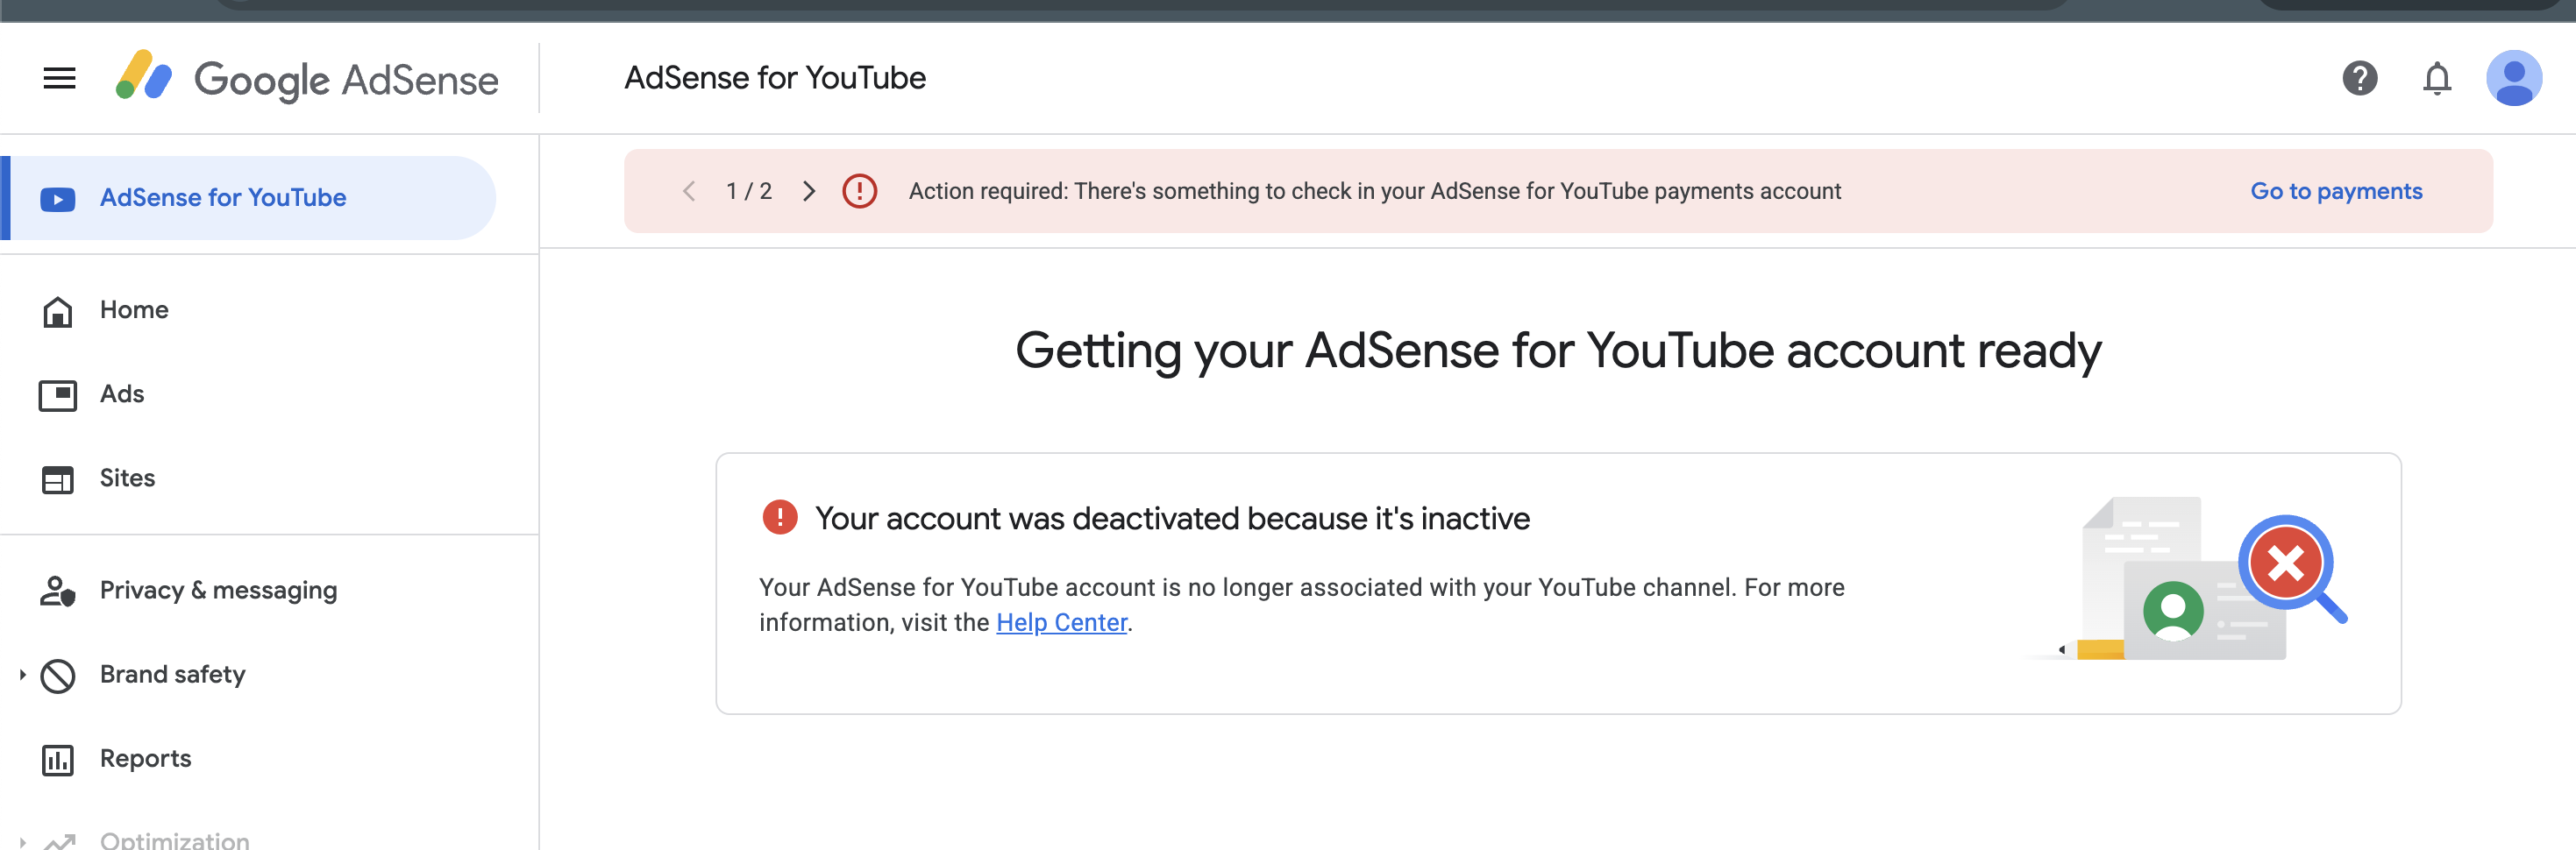2576x850 pixels.
Task: Click the Ads display icon
Action: tap(58, 395)
